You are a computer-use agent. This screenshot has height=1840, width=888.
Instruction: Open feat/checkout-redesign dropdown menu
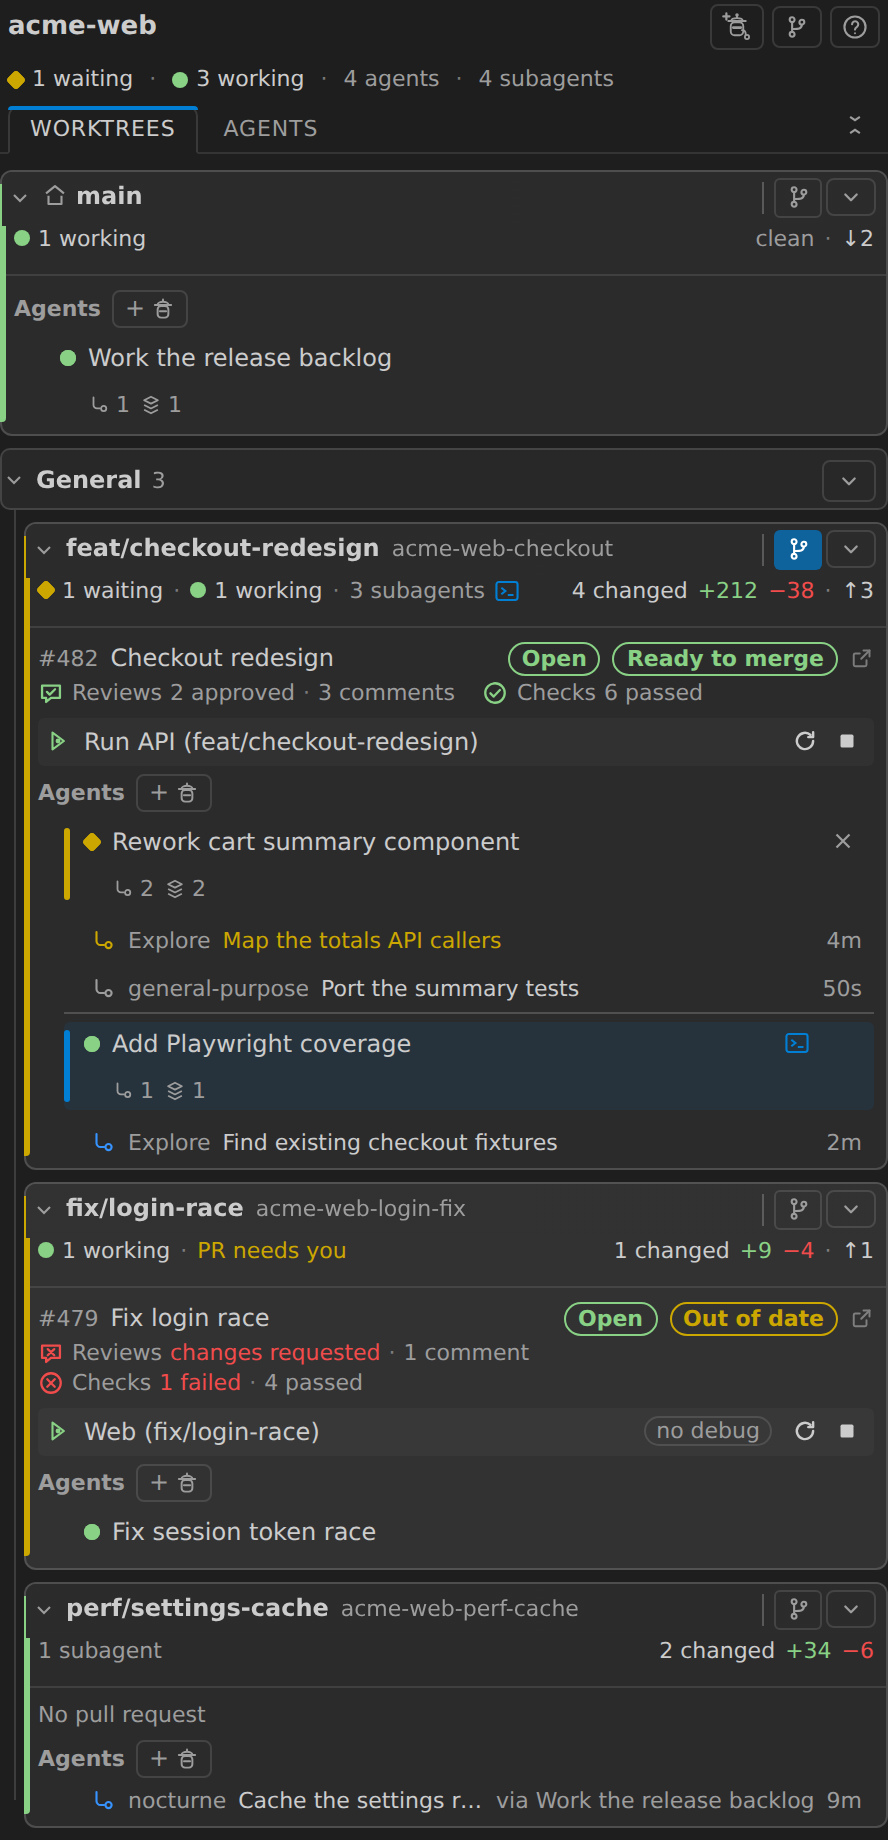(851, 549)
